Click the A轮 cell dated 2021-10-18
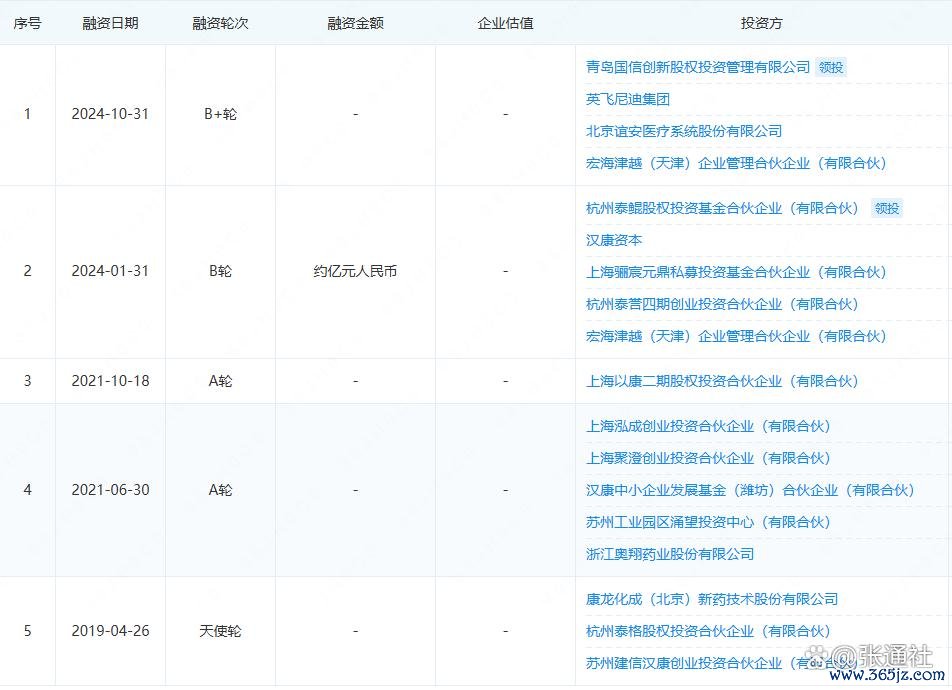This screenshot has height=690, width=952. point(220,381)
